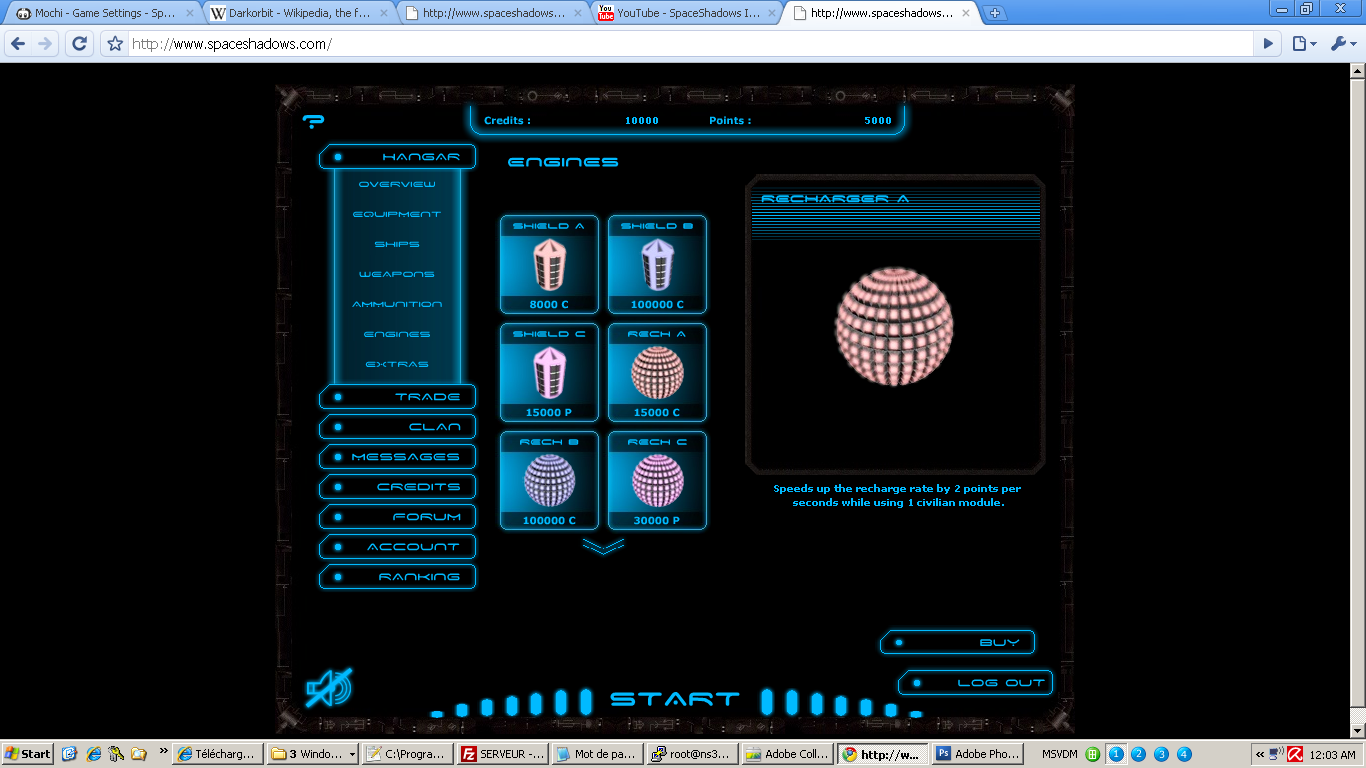Go forward with browser forward arrow
Viewport: 1366px width, 768px height.
45,44
